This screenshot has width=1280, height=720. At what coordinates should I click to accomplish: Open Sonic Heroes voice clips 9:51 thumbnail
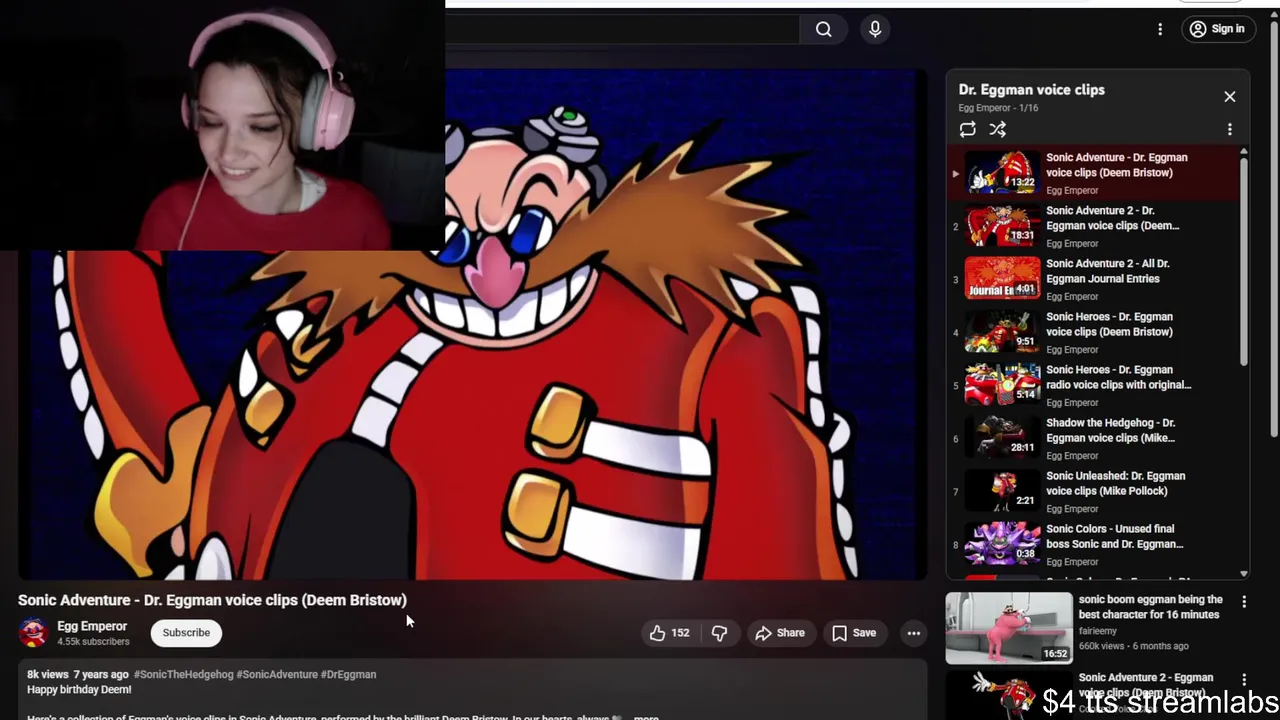[x=1002, y=332]
